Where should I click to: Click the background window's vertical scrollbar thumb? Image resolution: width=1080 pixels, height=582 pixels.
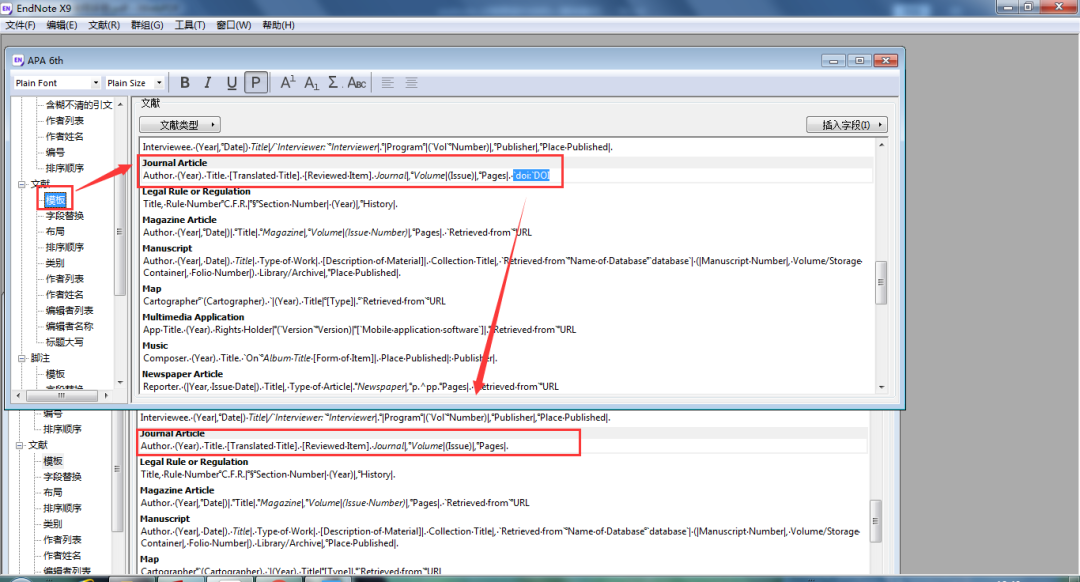[x=875, y=521]
